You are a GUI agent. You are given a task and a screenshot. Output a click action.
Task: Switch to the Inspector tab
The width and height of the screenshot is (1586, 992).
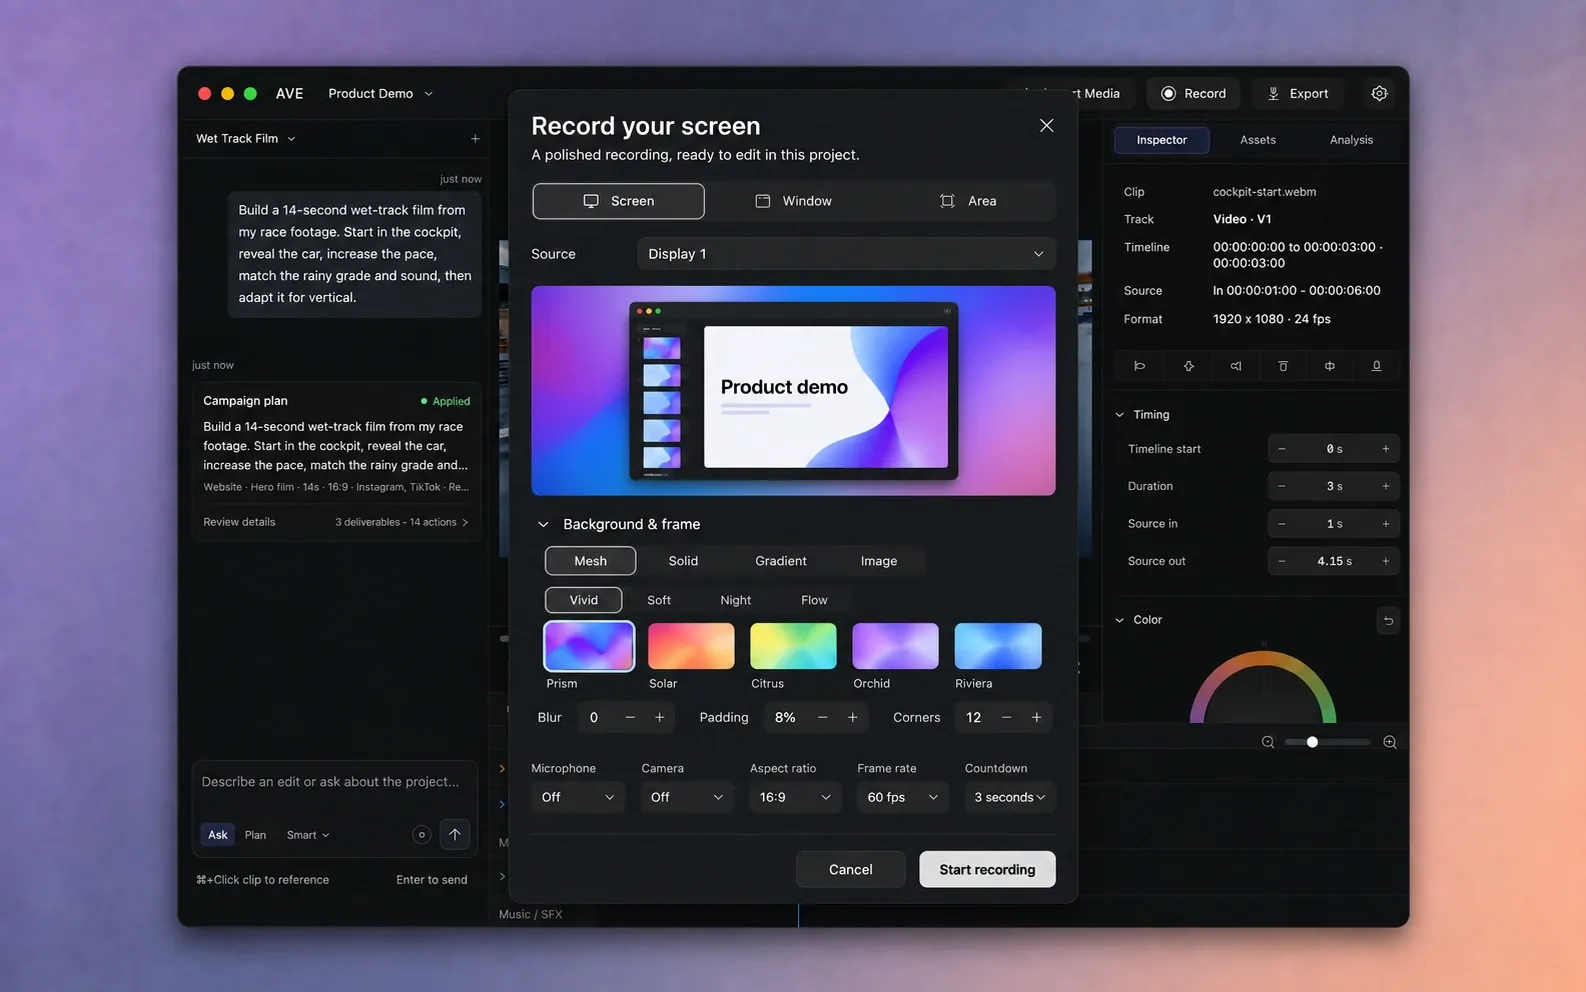pos(1162,140)
